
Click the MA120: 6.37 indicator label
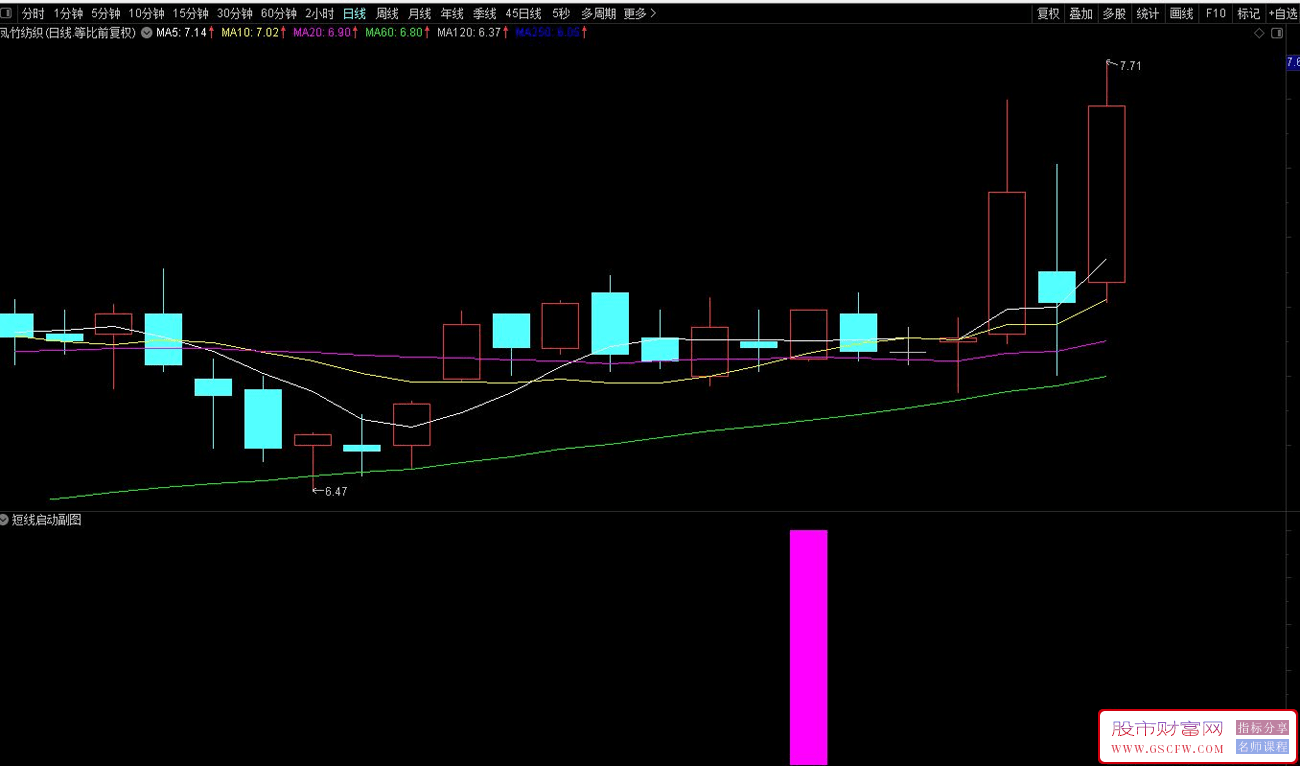[472, 33]
